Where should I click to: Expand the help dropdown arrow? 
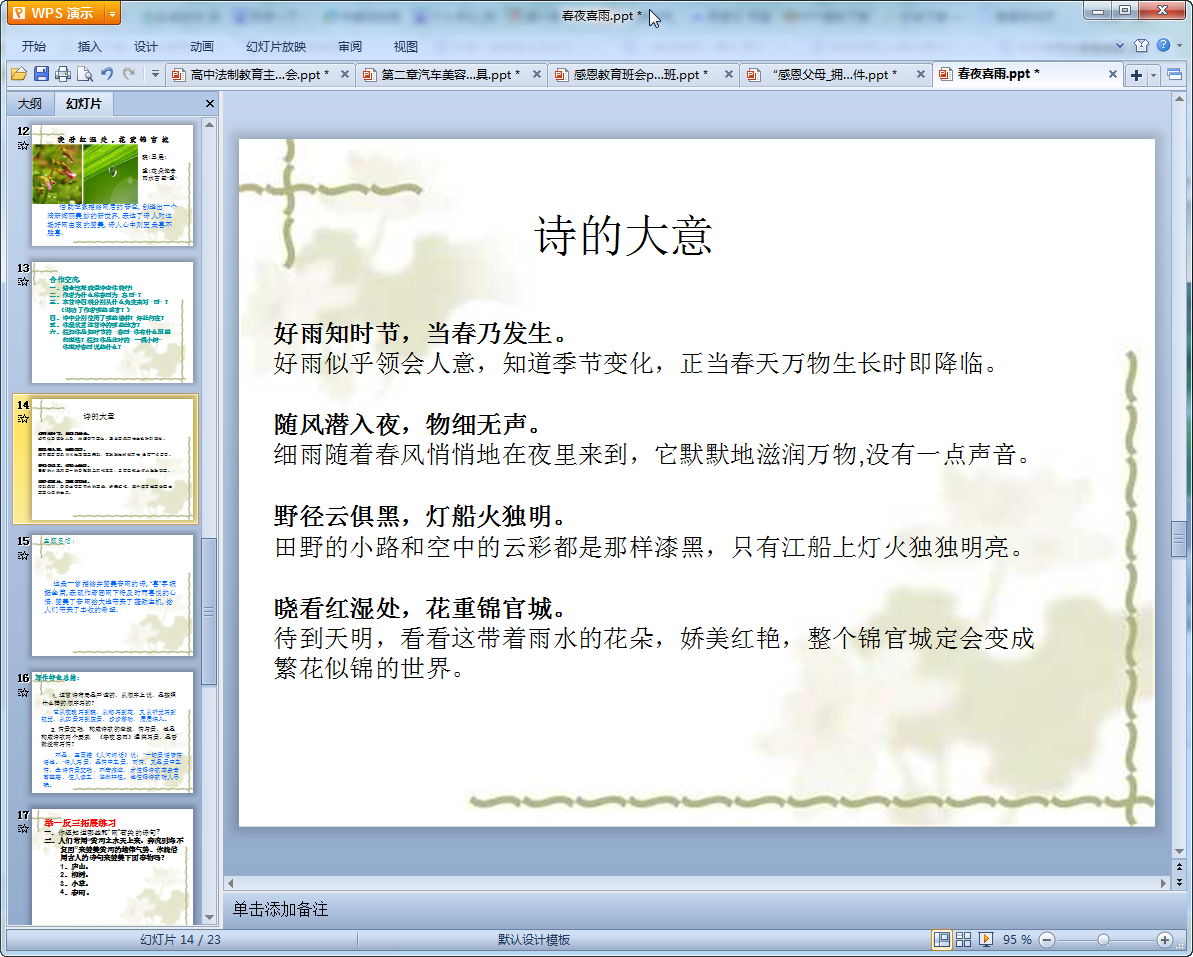pos(1179,46)
